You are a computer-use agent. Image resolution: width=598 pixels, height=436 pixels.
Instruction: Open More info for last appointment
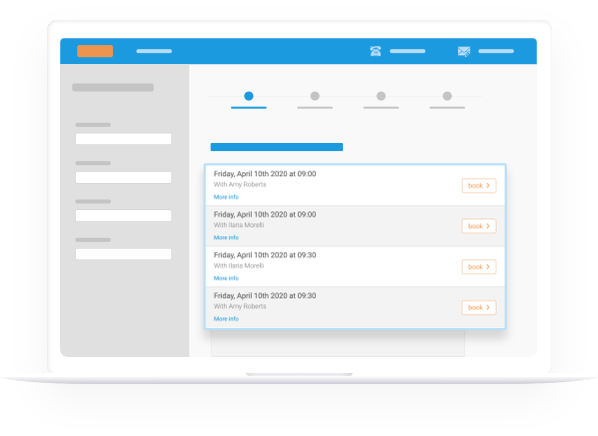226,319
